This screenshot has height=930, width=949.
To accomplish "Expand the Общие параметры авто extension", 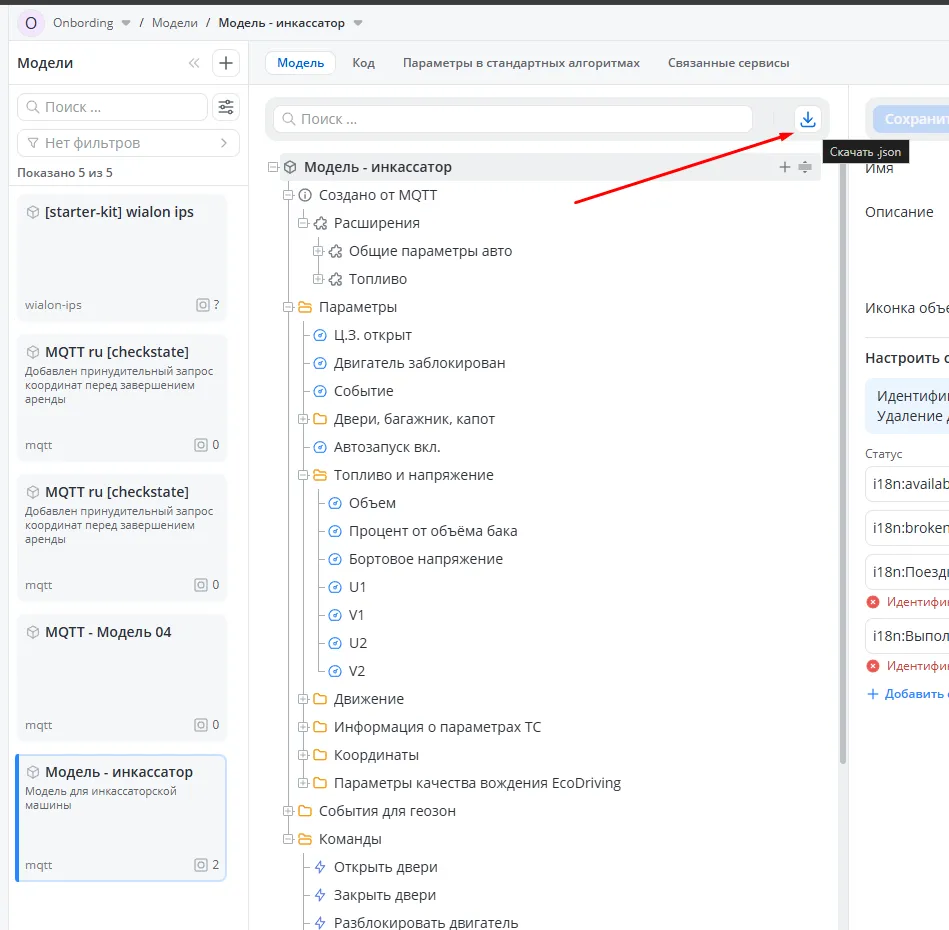I will (x=319, y=251).
